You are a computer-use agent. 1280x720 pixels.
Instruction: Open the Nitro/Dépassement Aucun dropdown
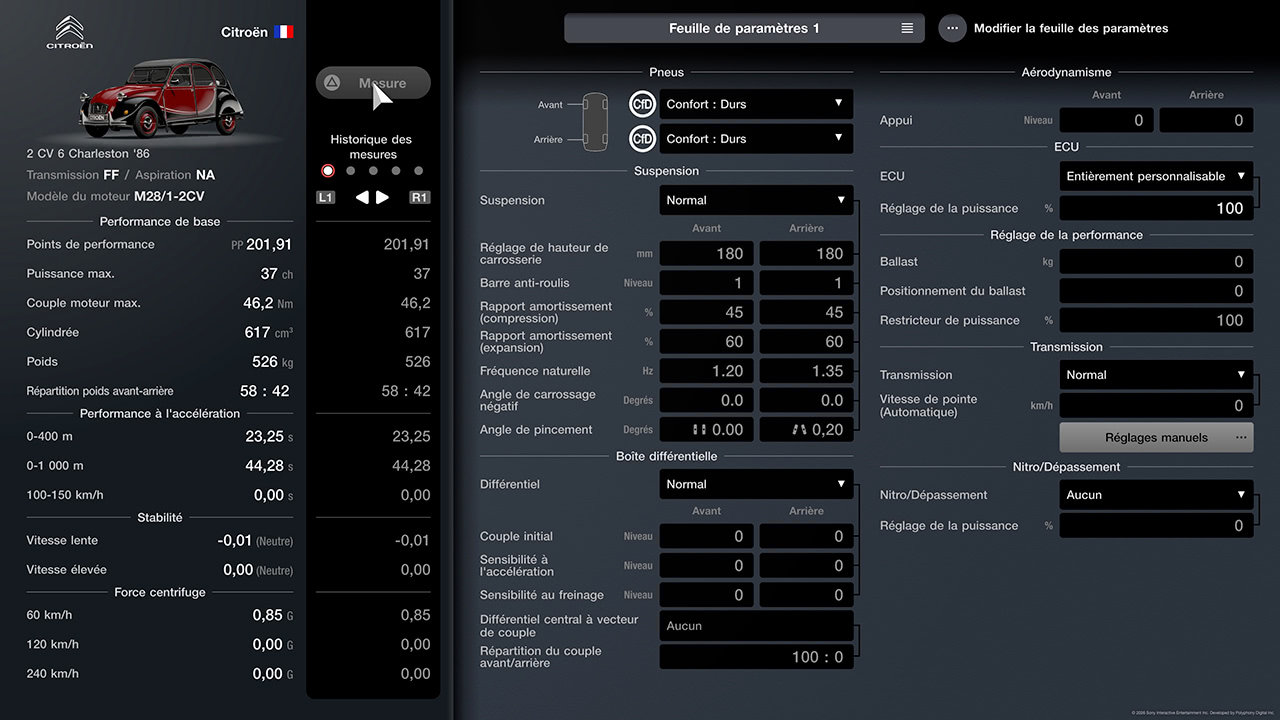coord(1156,495)
